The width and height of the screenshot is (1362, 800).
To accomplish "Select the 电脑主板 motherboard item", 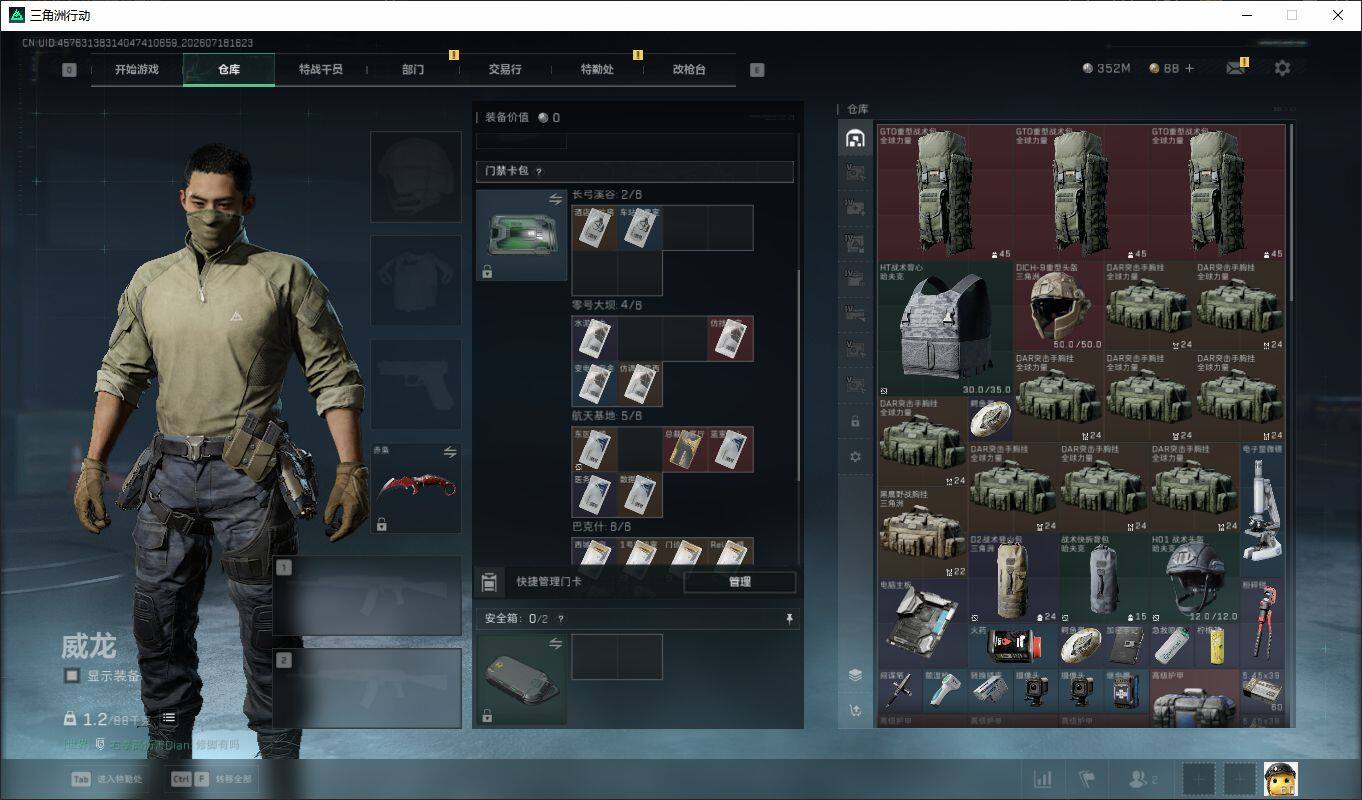I will pyautogui.click(x=923, y=623).
